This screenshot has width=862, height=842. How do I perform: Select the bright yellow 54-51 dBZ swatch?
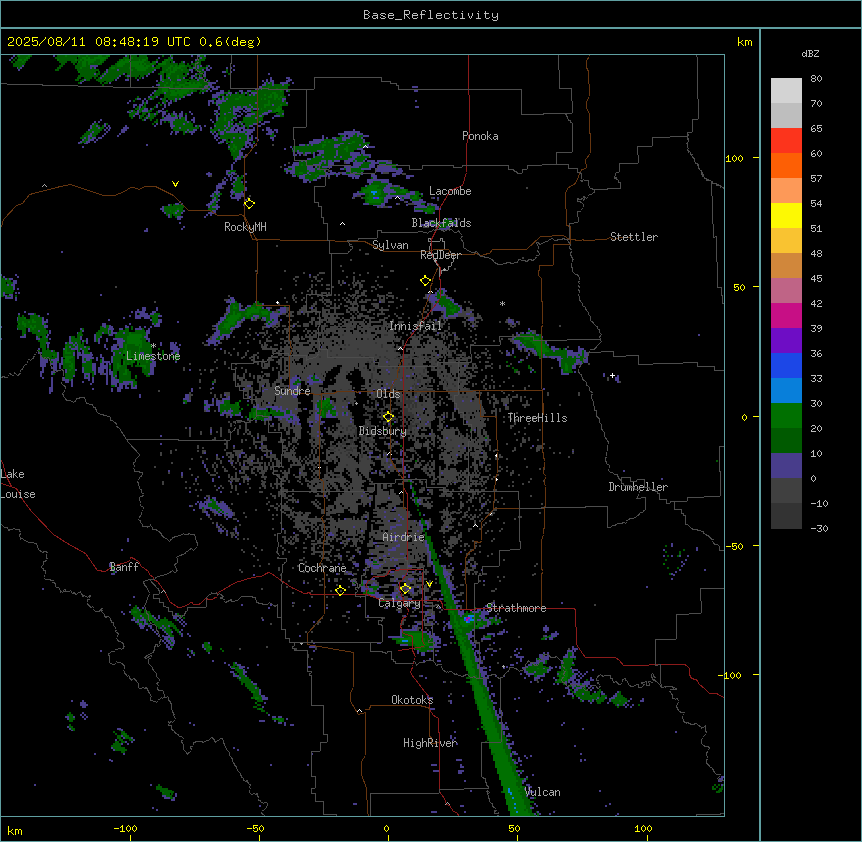786,215
